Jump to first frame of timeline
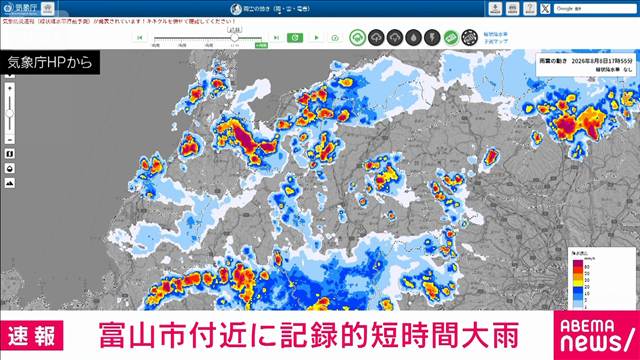The height and width of the screenshot is (360, 640). 140,38
